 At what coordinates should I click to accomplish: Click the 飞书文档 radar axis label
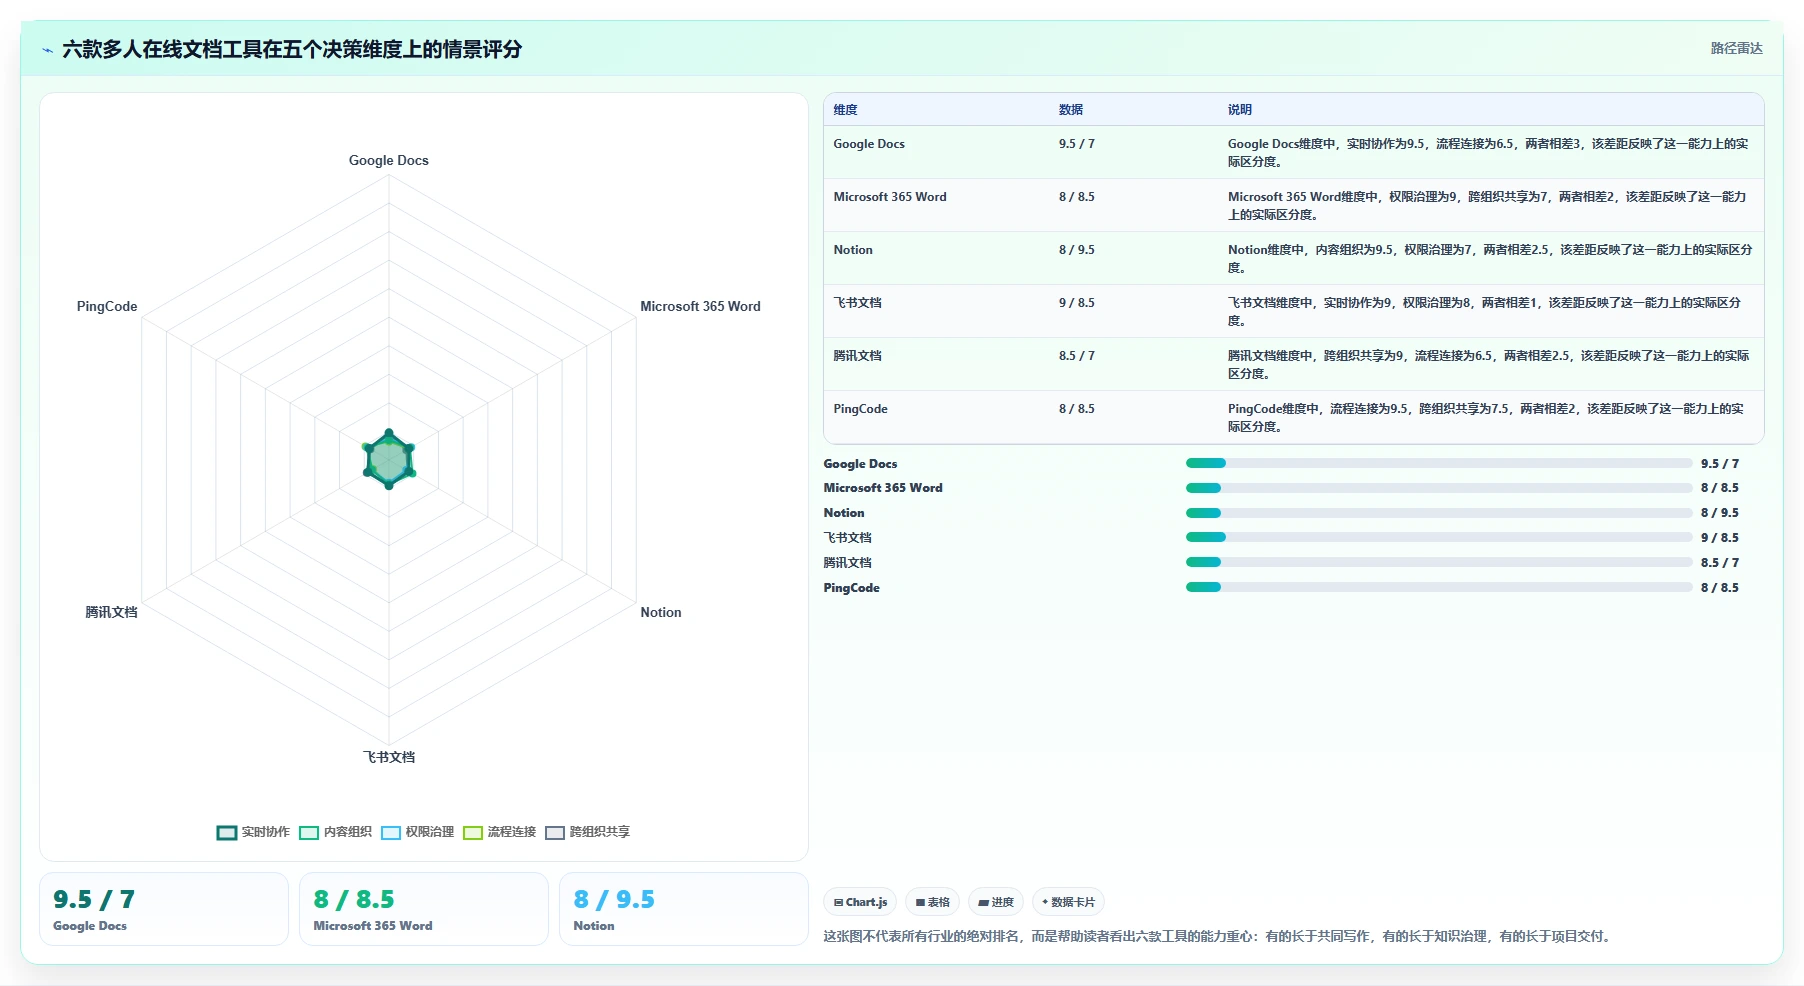click(x=389, y=757)
